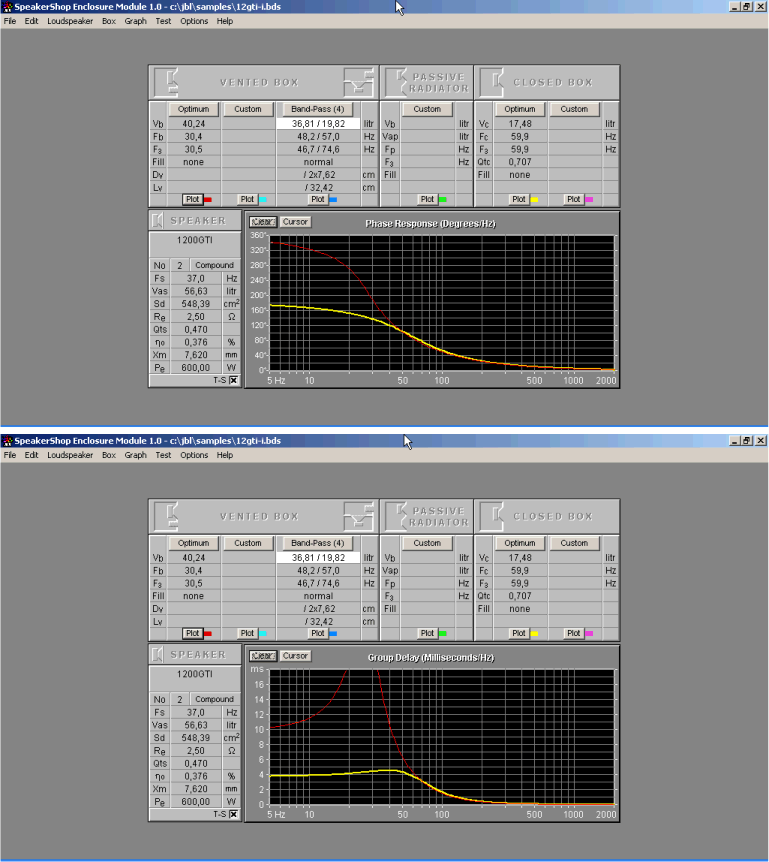Image resolution: width=769 pixels, height=862 pixels.
Task: Click Passive Radiator icon in Phase Response window
Action: [398, 82]
